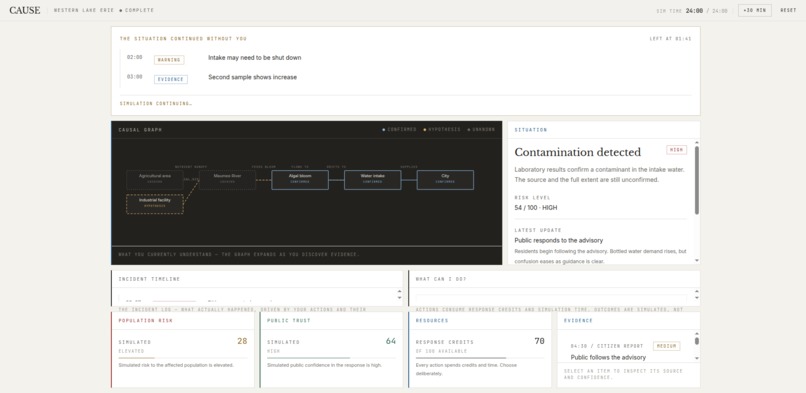The height and width of the screenshot is (393, 806).
Task: Click the Unknown legend dot
Action: point(468,130)
